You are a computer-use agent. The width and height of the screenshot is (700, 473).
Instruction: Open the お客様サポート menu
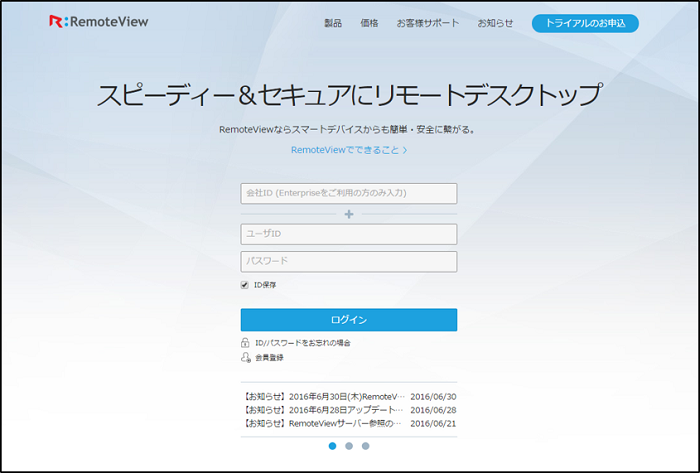tap(428, 23)
